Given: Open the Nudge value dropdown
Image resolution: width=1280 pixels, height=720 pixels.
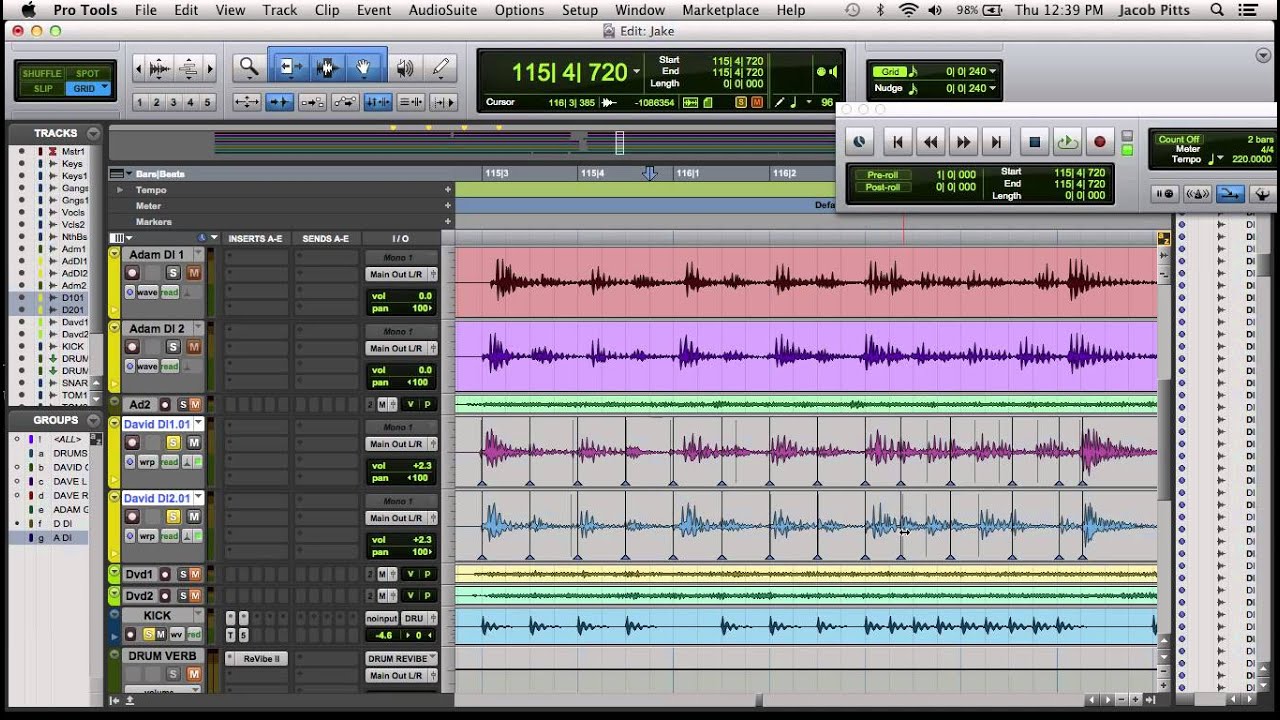Looking at the screenshot, I should coord(992,88).
